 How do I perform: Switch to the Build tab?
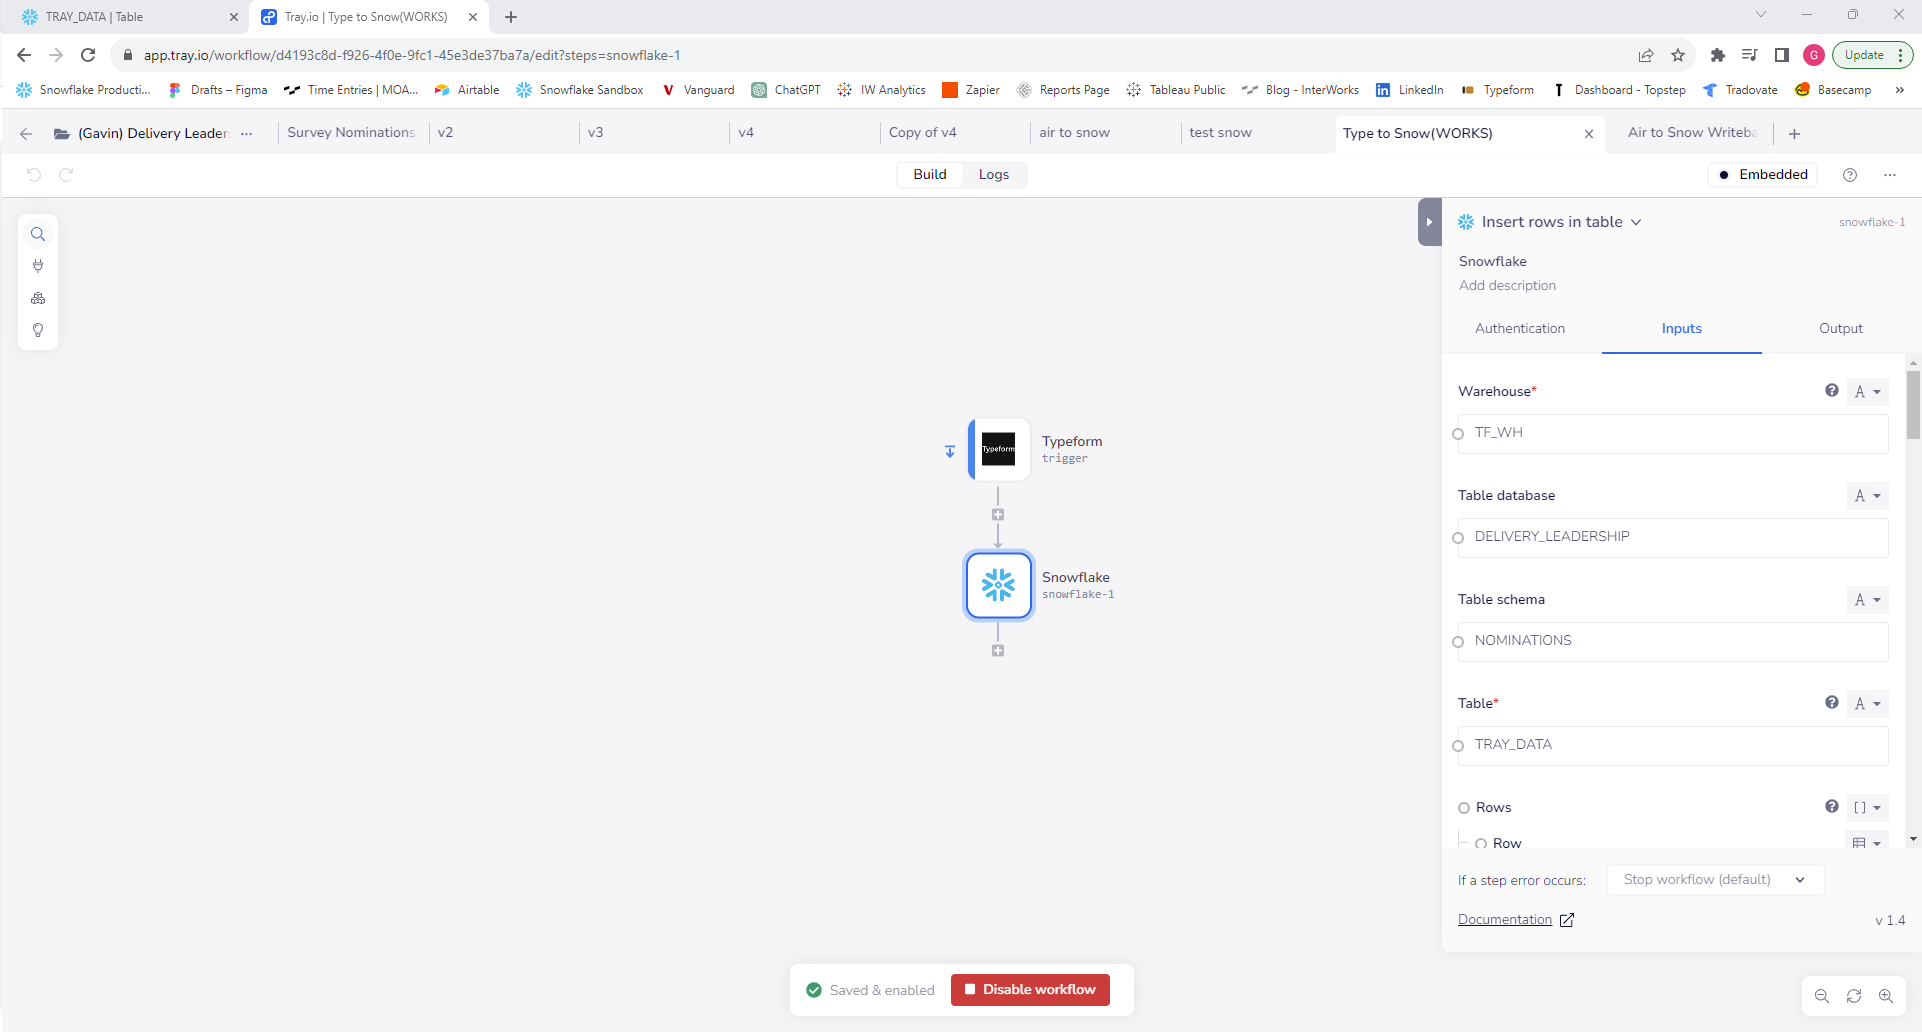930,174
